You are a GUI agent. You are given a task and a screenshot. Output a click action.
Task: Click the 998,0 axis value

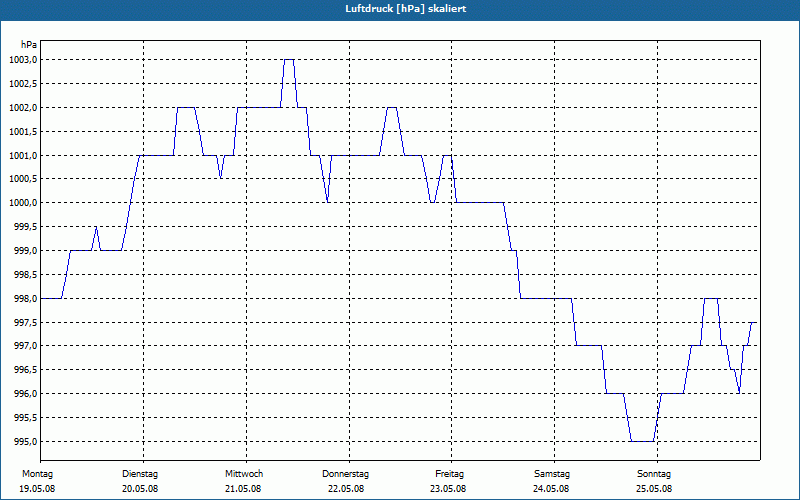pos(25,298)
